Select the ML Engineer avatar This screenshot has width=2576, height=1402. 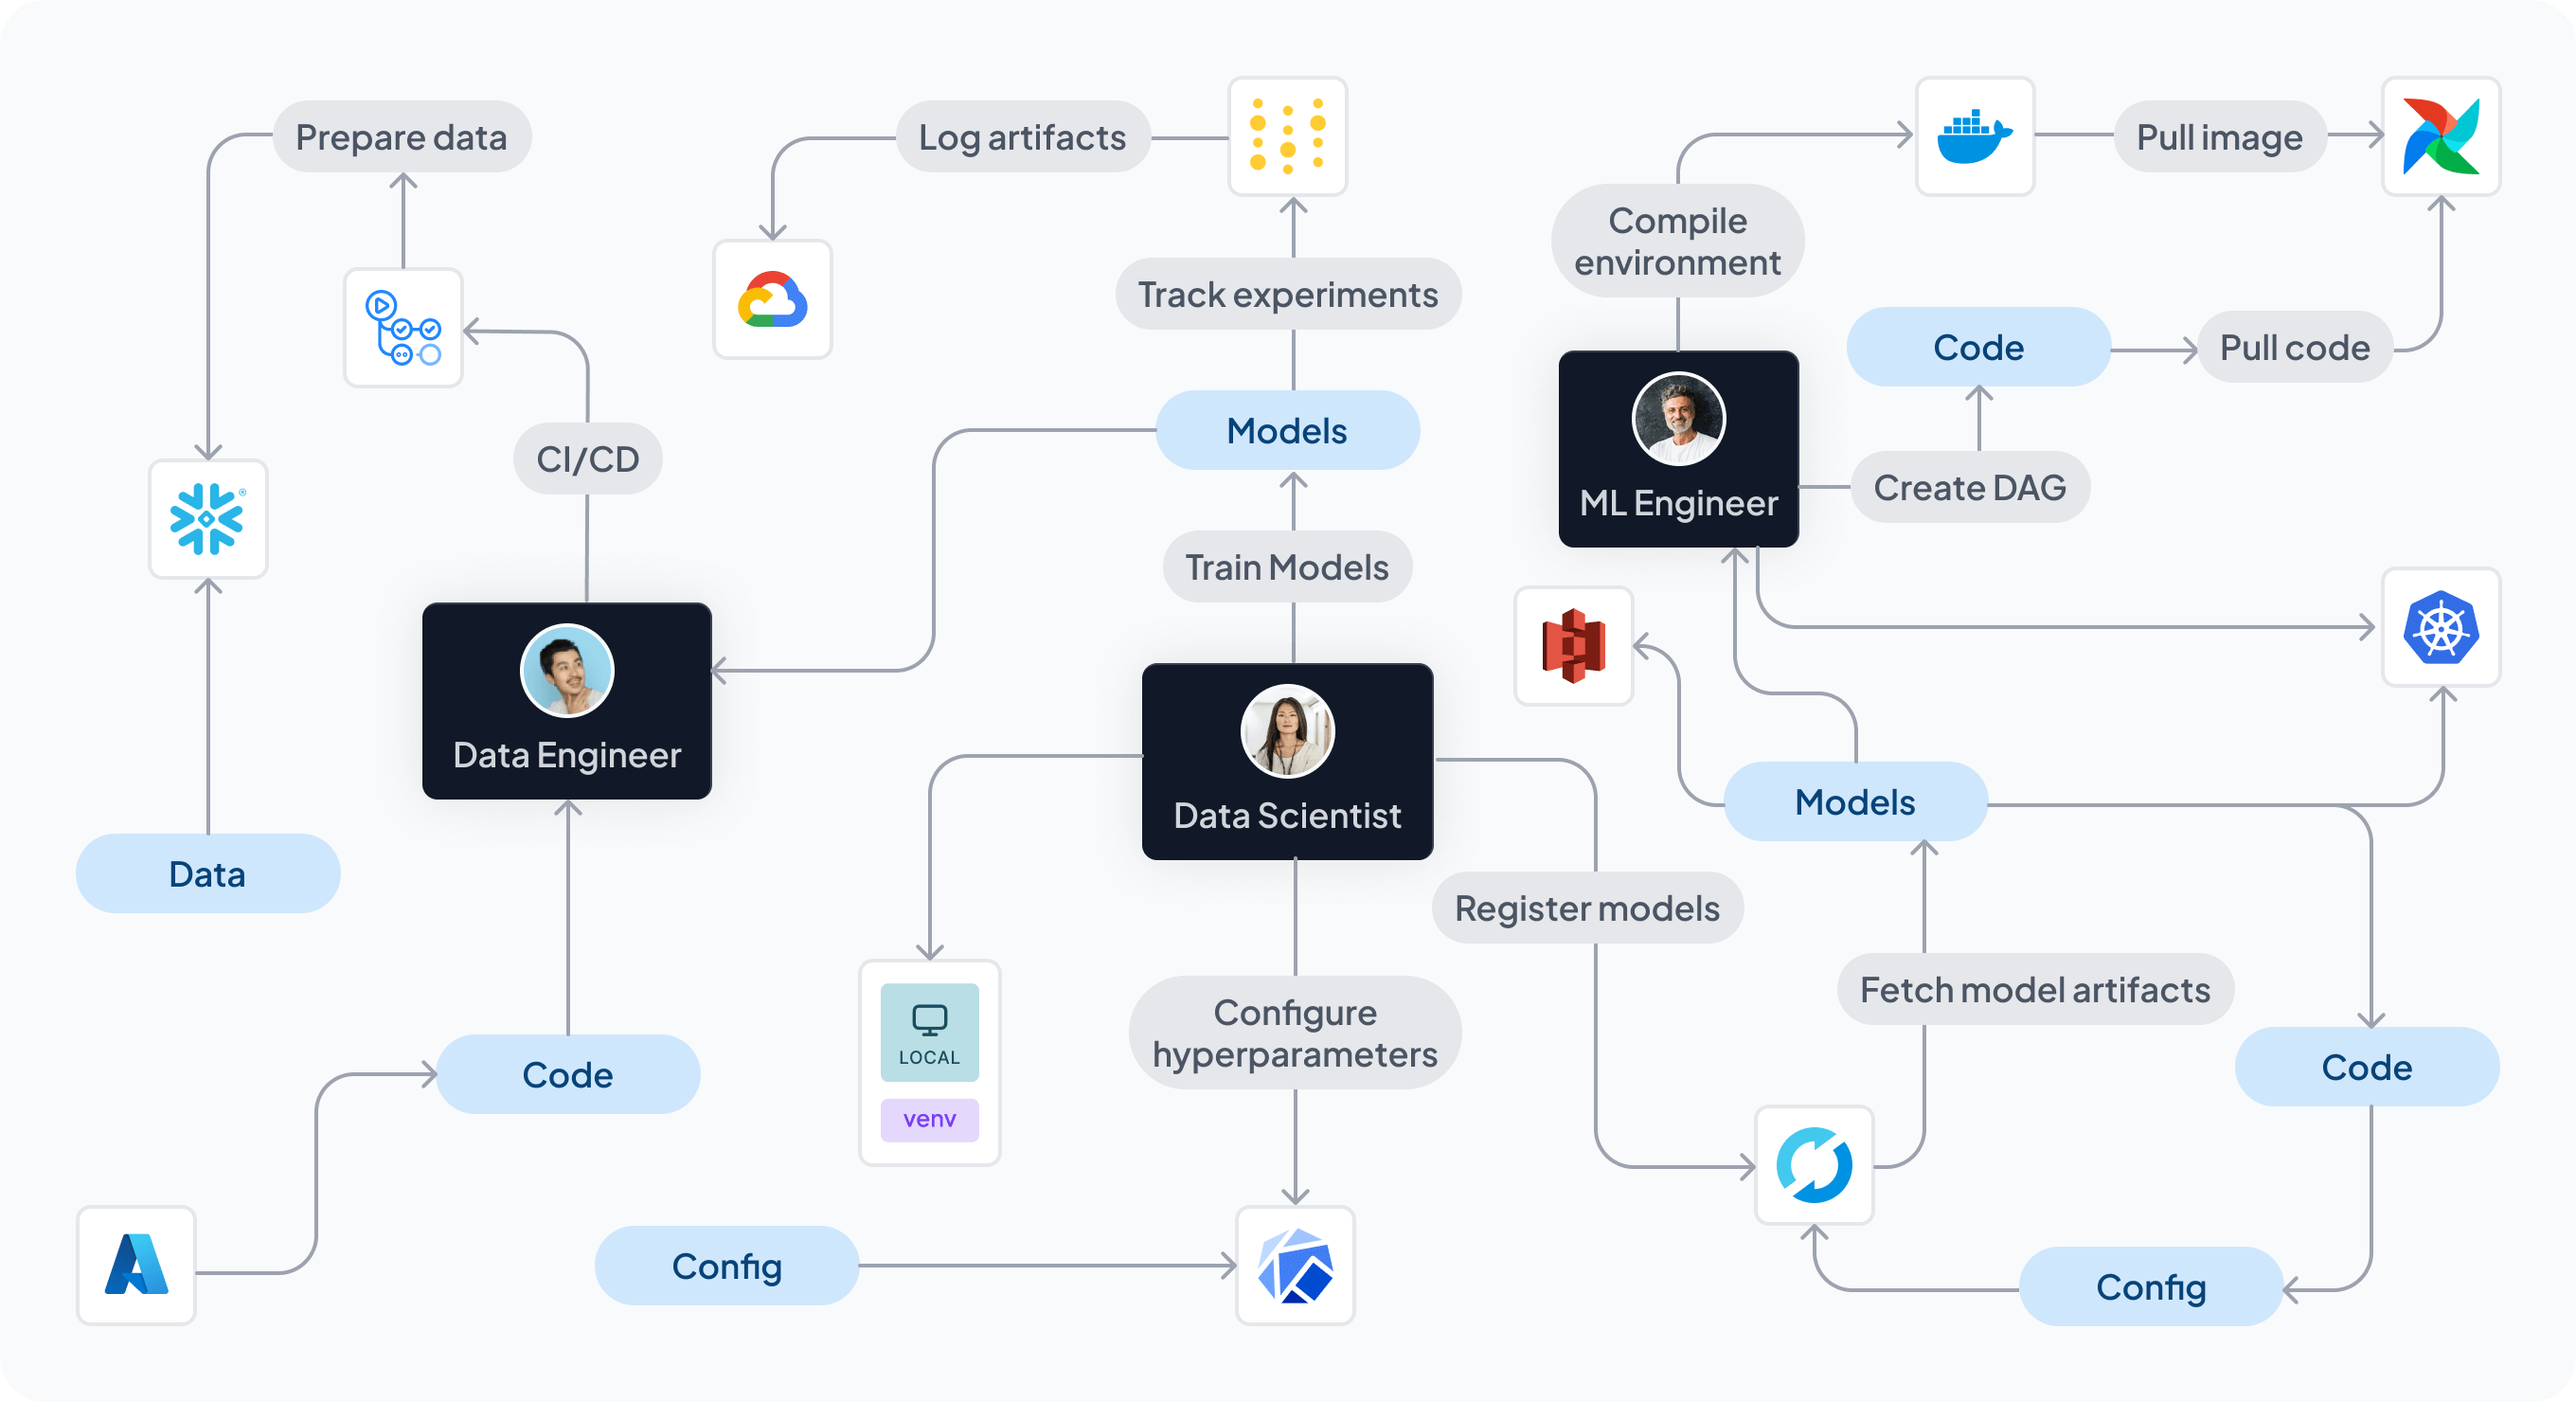click(x=1678, y=420)
